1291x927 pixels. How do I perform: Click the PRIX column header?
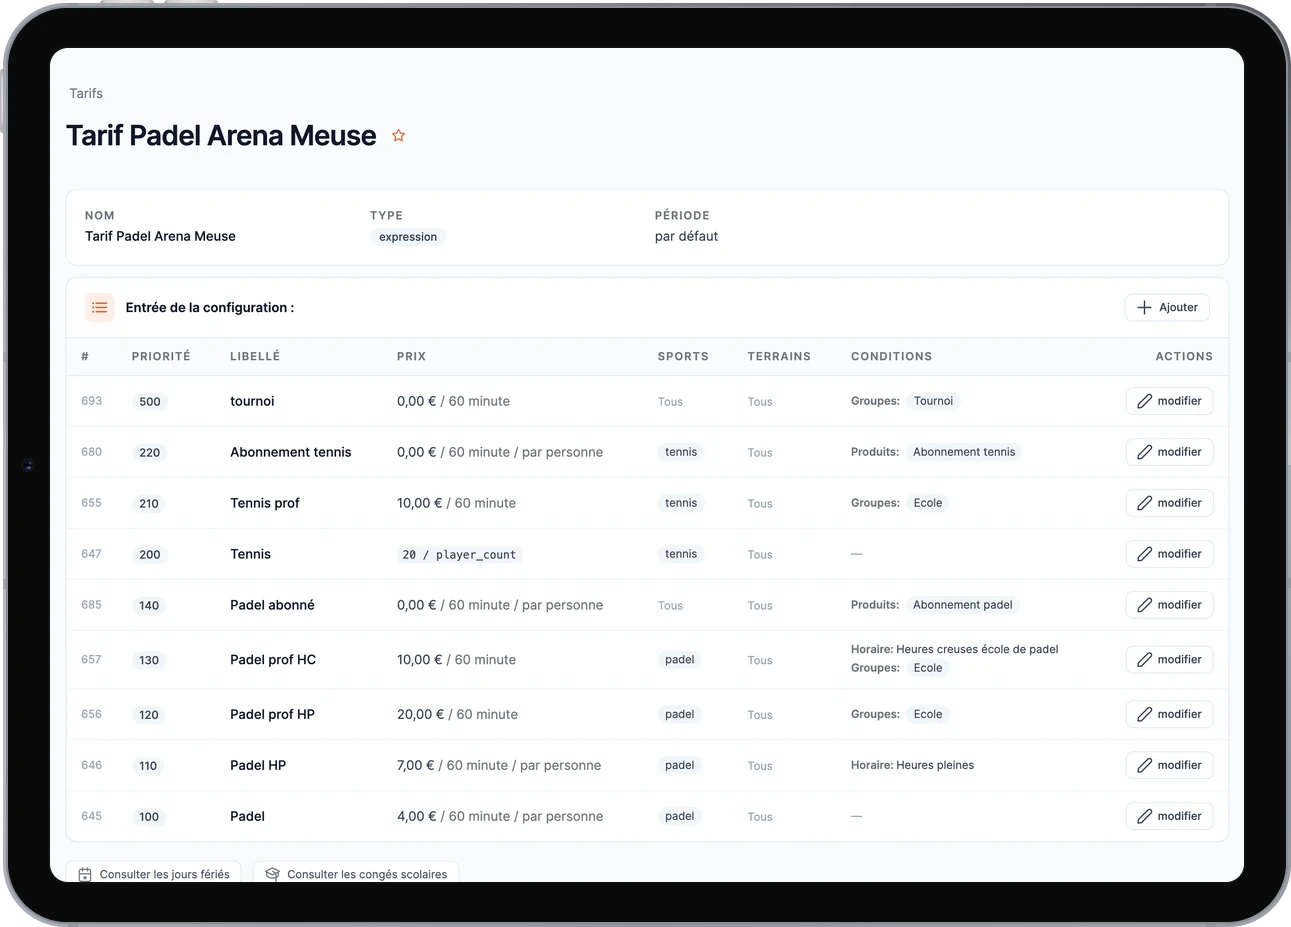[411, 356]
